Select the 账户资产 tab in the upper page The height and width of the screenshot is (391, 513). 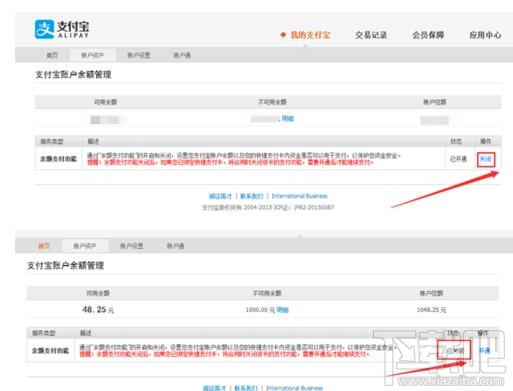pos(92,55)
